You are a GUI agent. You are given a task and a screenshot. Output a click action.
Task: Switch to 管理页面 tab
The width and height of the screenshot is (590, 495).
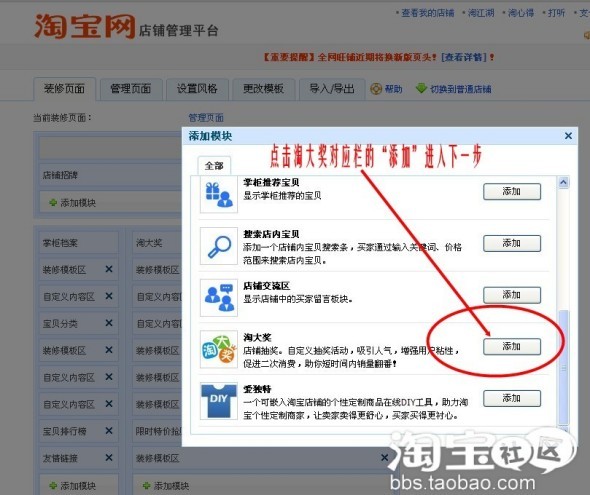click(x=131, y=89)
